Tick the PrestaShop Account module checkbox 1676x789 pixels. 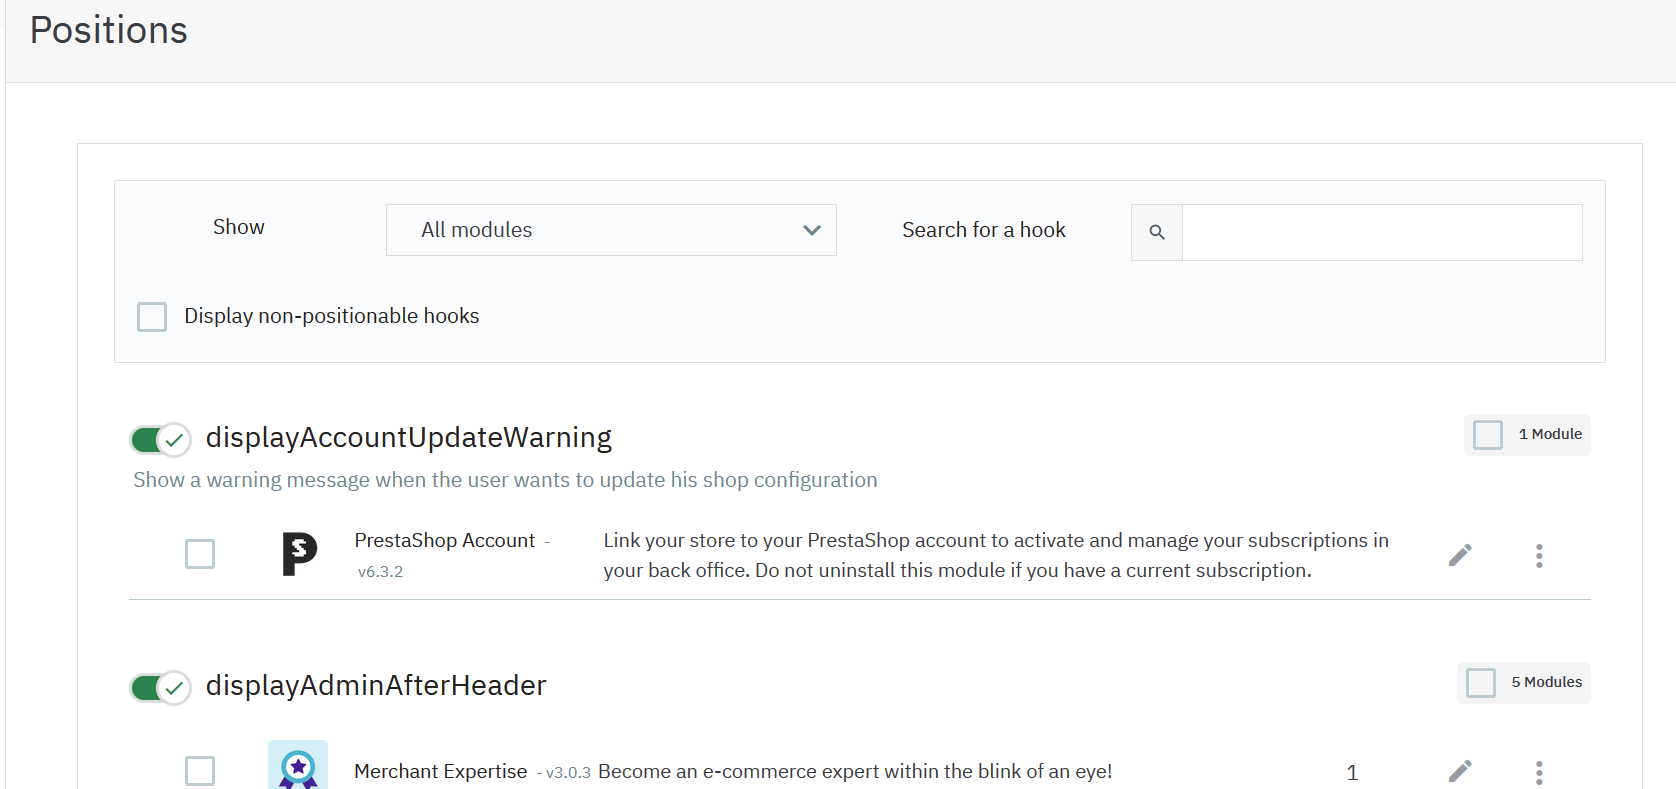(x=200, y=554)
